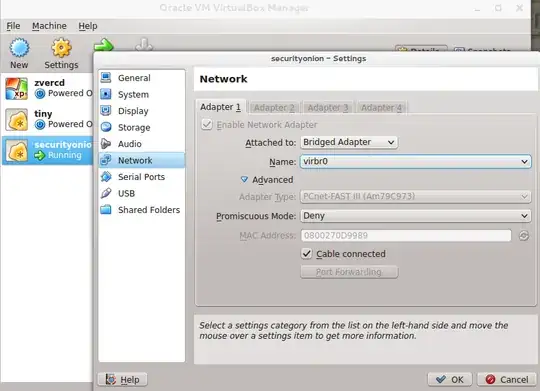Image resolution: width=540 pixels, height=391 pixels.
Task: Open the Storage settings page
Action: [142, 127]
